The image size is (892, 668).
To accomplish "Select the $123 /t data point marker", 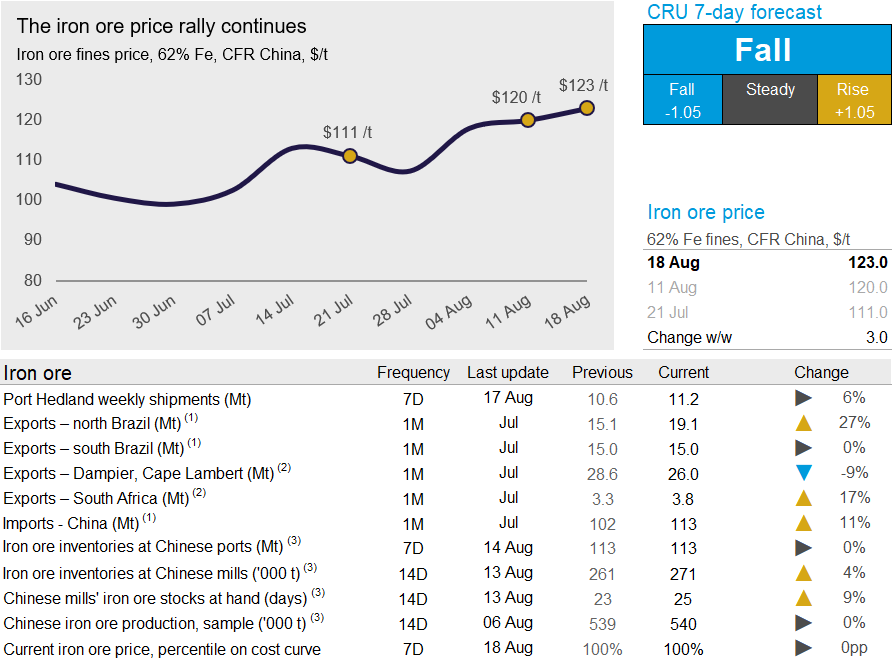I will click(x=587, y=108).
